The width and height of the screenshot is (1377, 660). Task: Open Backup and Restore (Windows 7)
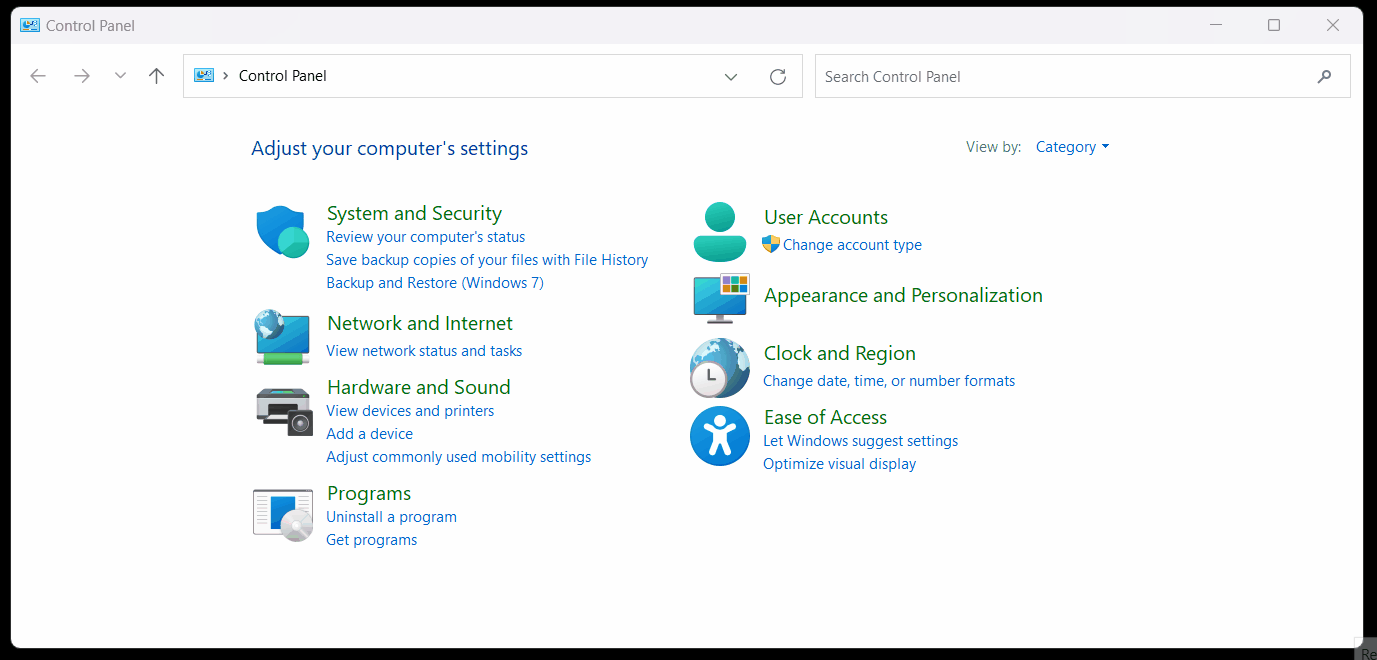point(435,283)
